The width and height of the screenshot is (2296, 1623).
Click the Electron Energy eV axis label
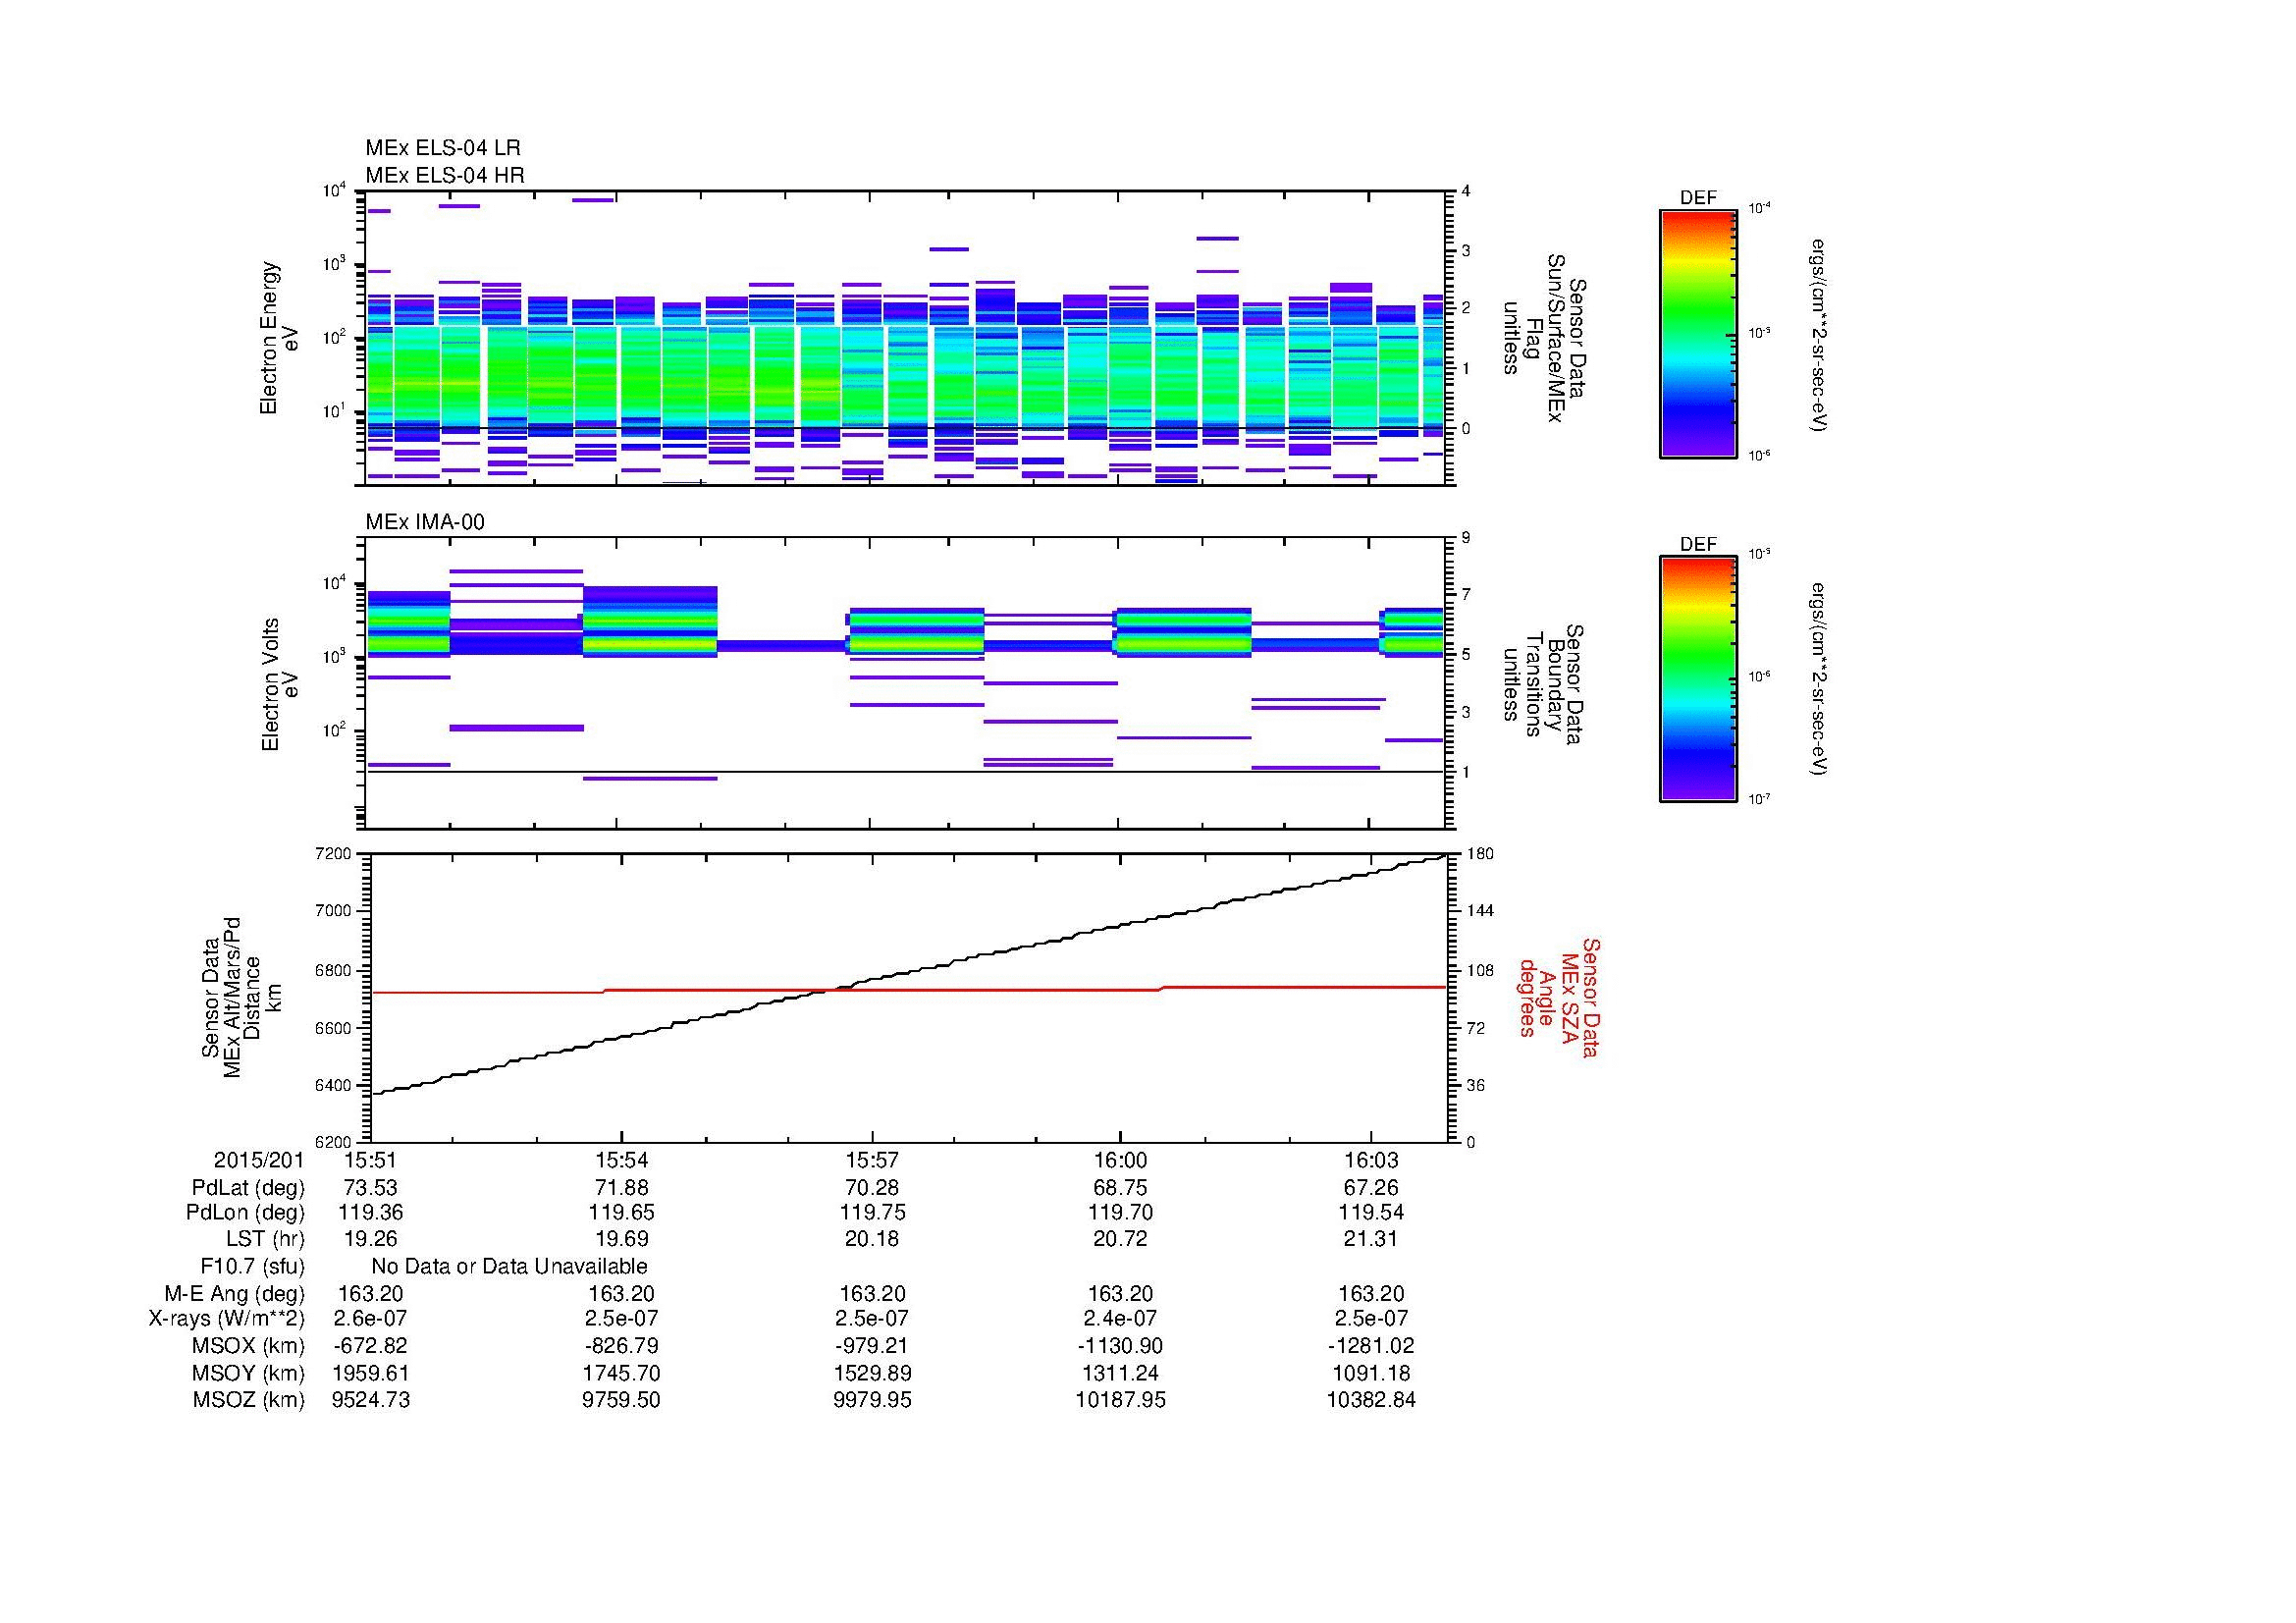tap(280, 338)
